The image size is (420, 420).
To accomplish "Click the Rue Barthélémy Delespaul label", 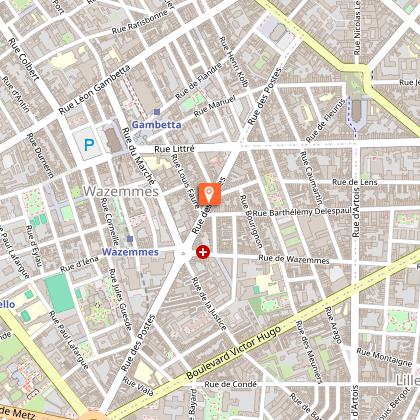I will click(x=302, y=212).
